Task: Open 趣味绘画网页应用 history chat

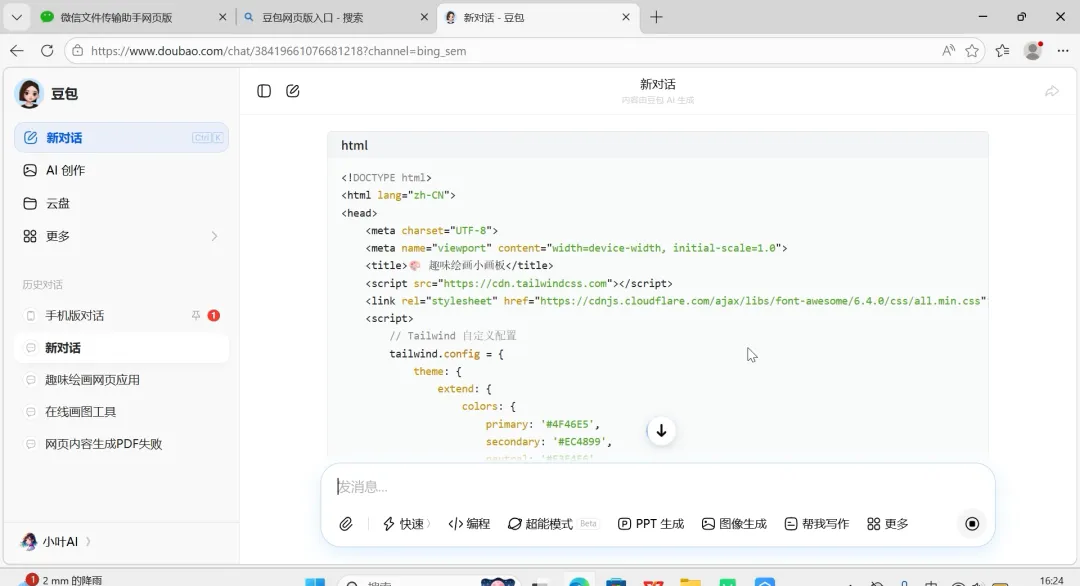Action: pos(121,380)
